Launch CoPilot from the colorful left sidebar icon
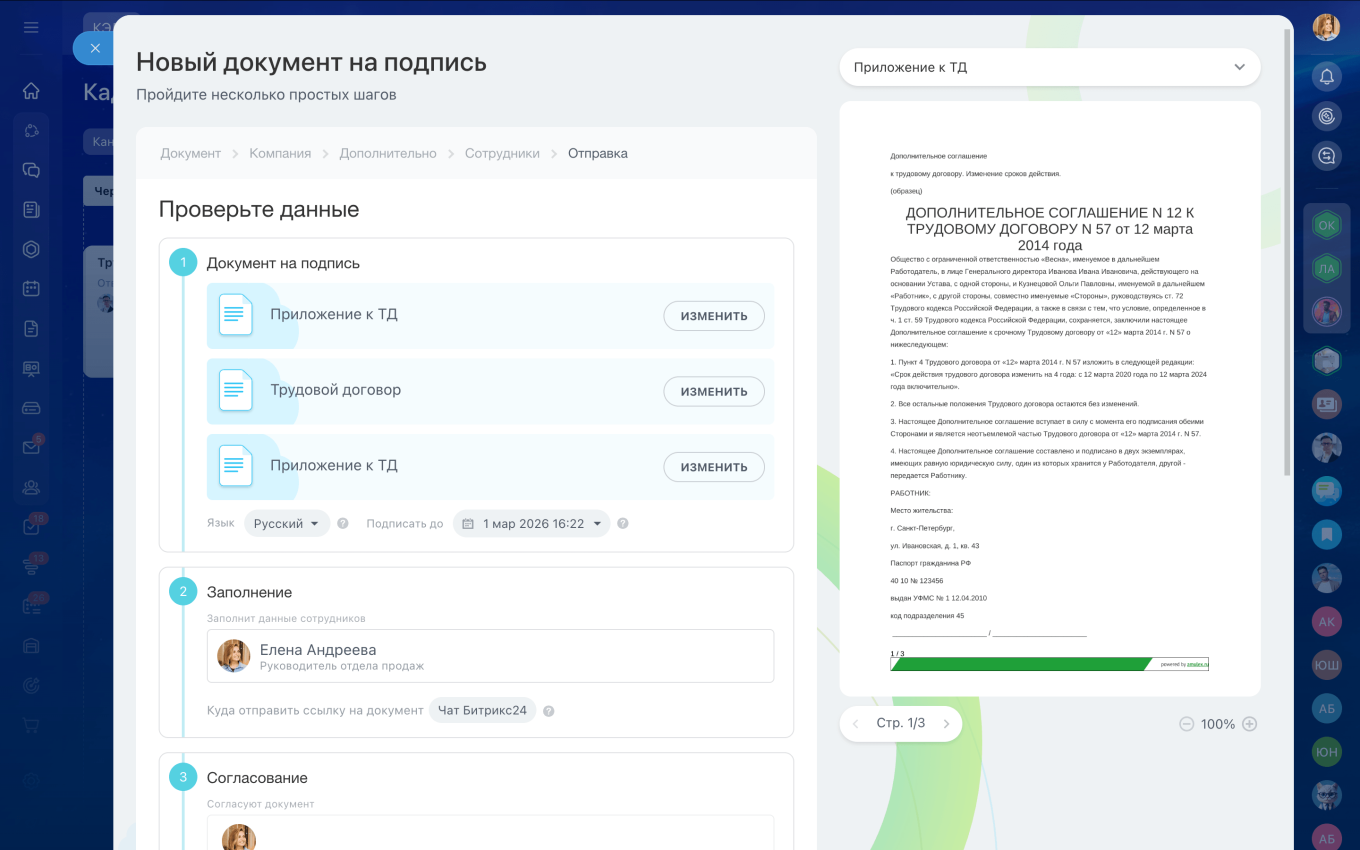The width and height of the screenshot is (1360, 850). pos(30,130)
